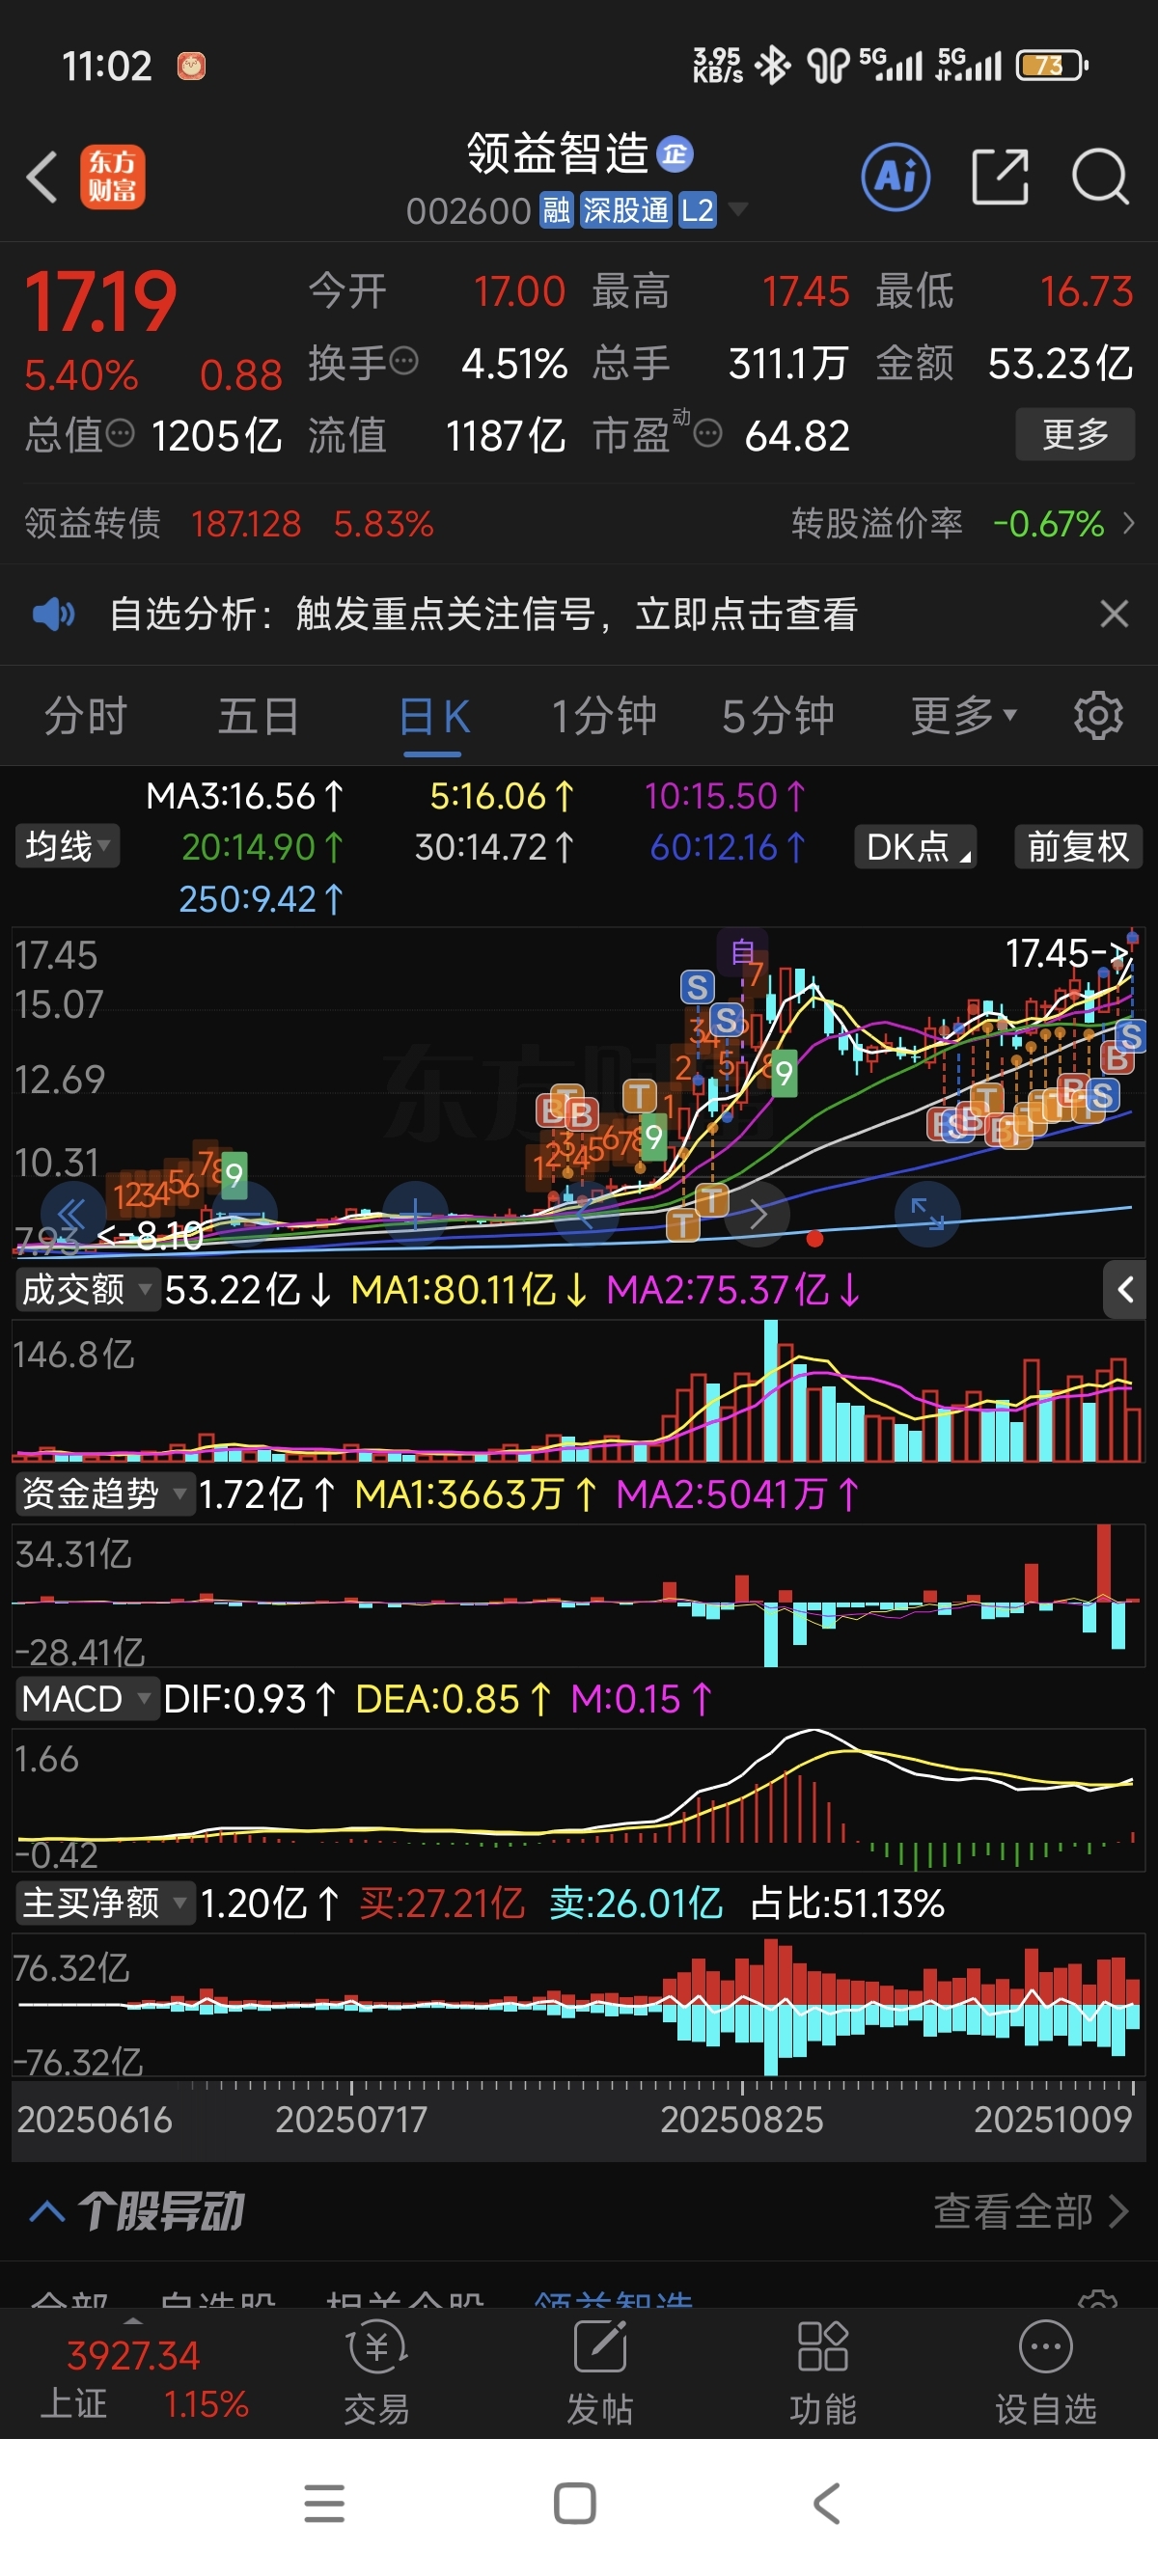Dismiss the 自选分析 notice banner
Viewport: 1158px width, 2576px height.
[x=1114, y=613]
